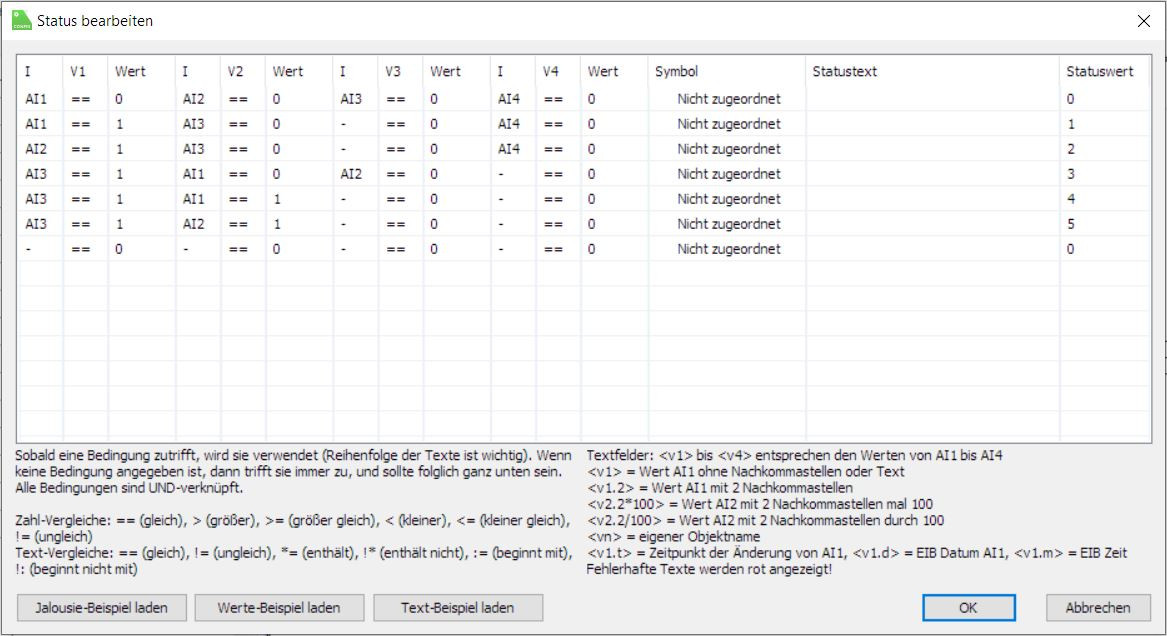Click Text-Beispiel laden button
The width and height of the screenshot is (1167, 636).
pos(458,608)
